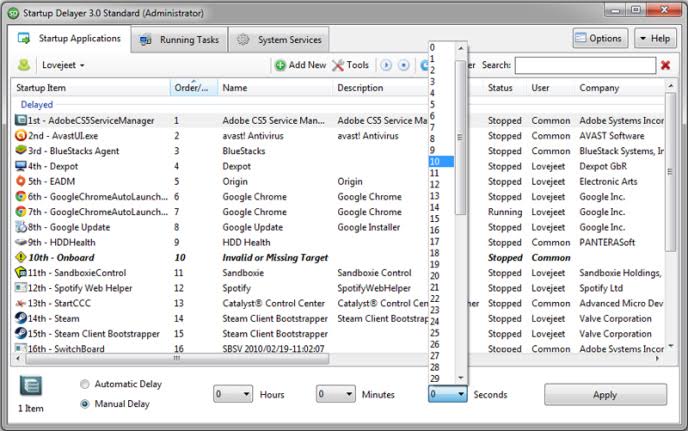Click PANTERASoft company cell
Viewport: 688px width, 431px height.
[607, 242]
